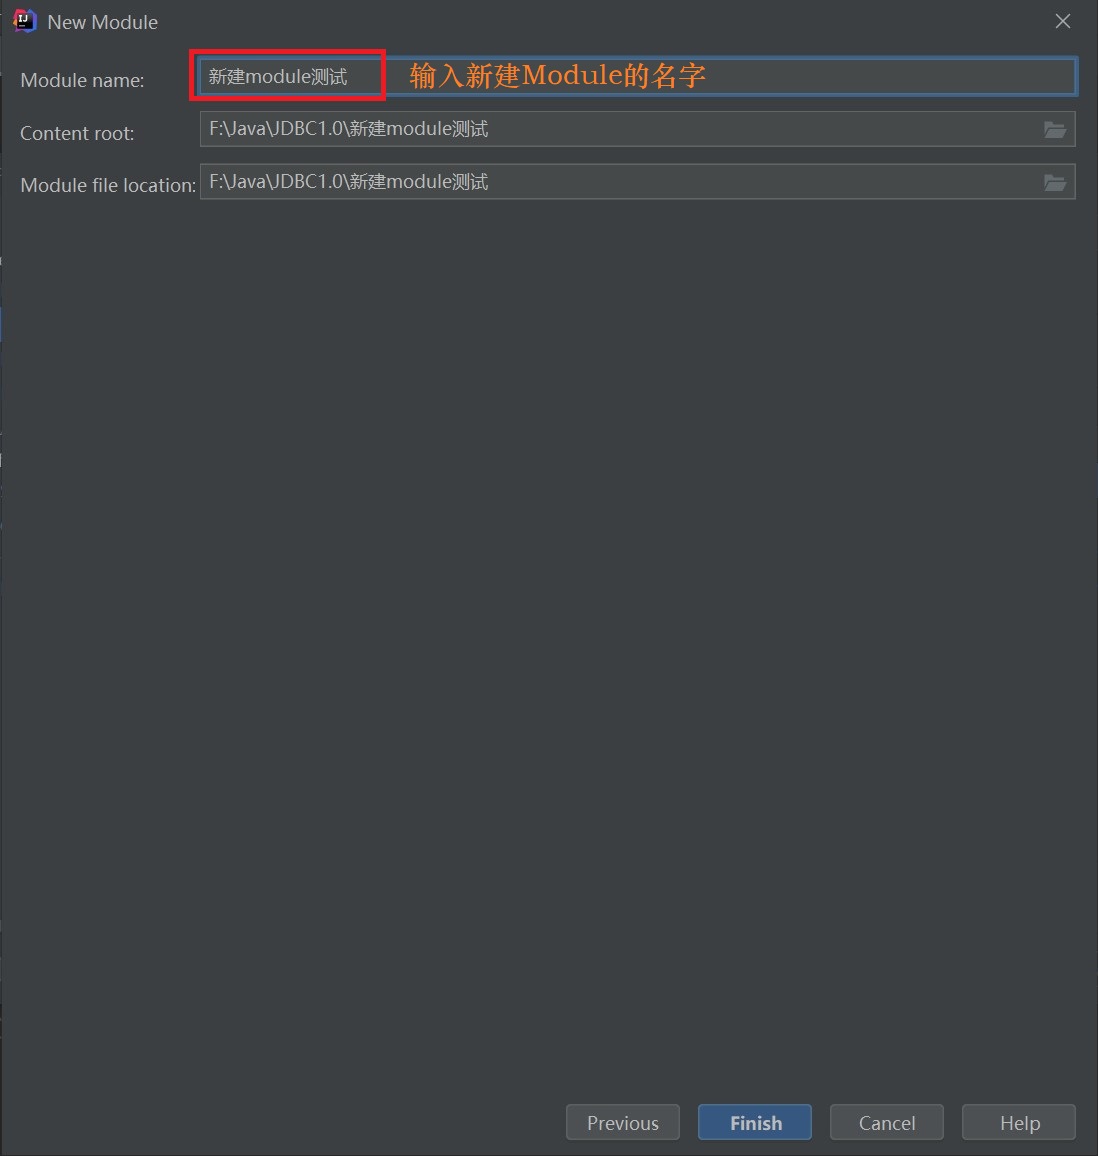Click the 'Module file location:' label

[x=108, y=185]
